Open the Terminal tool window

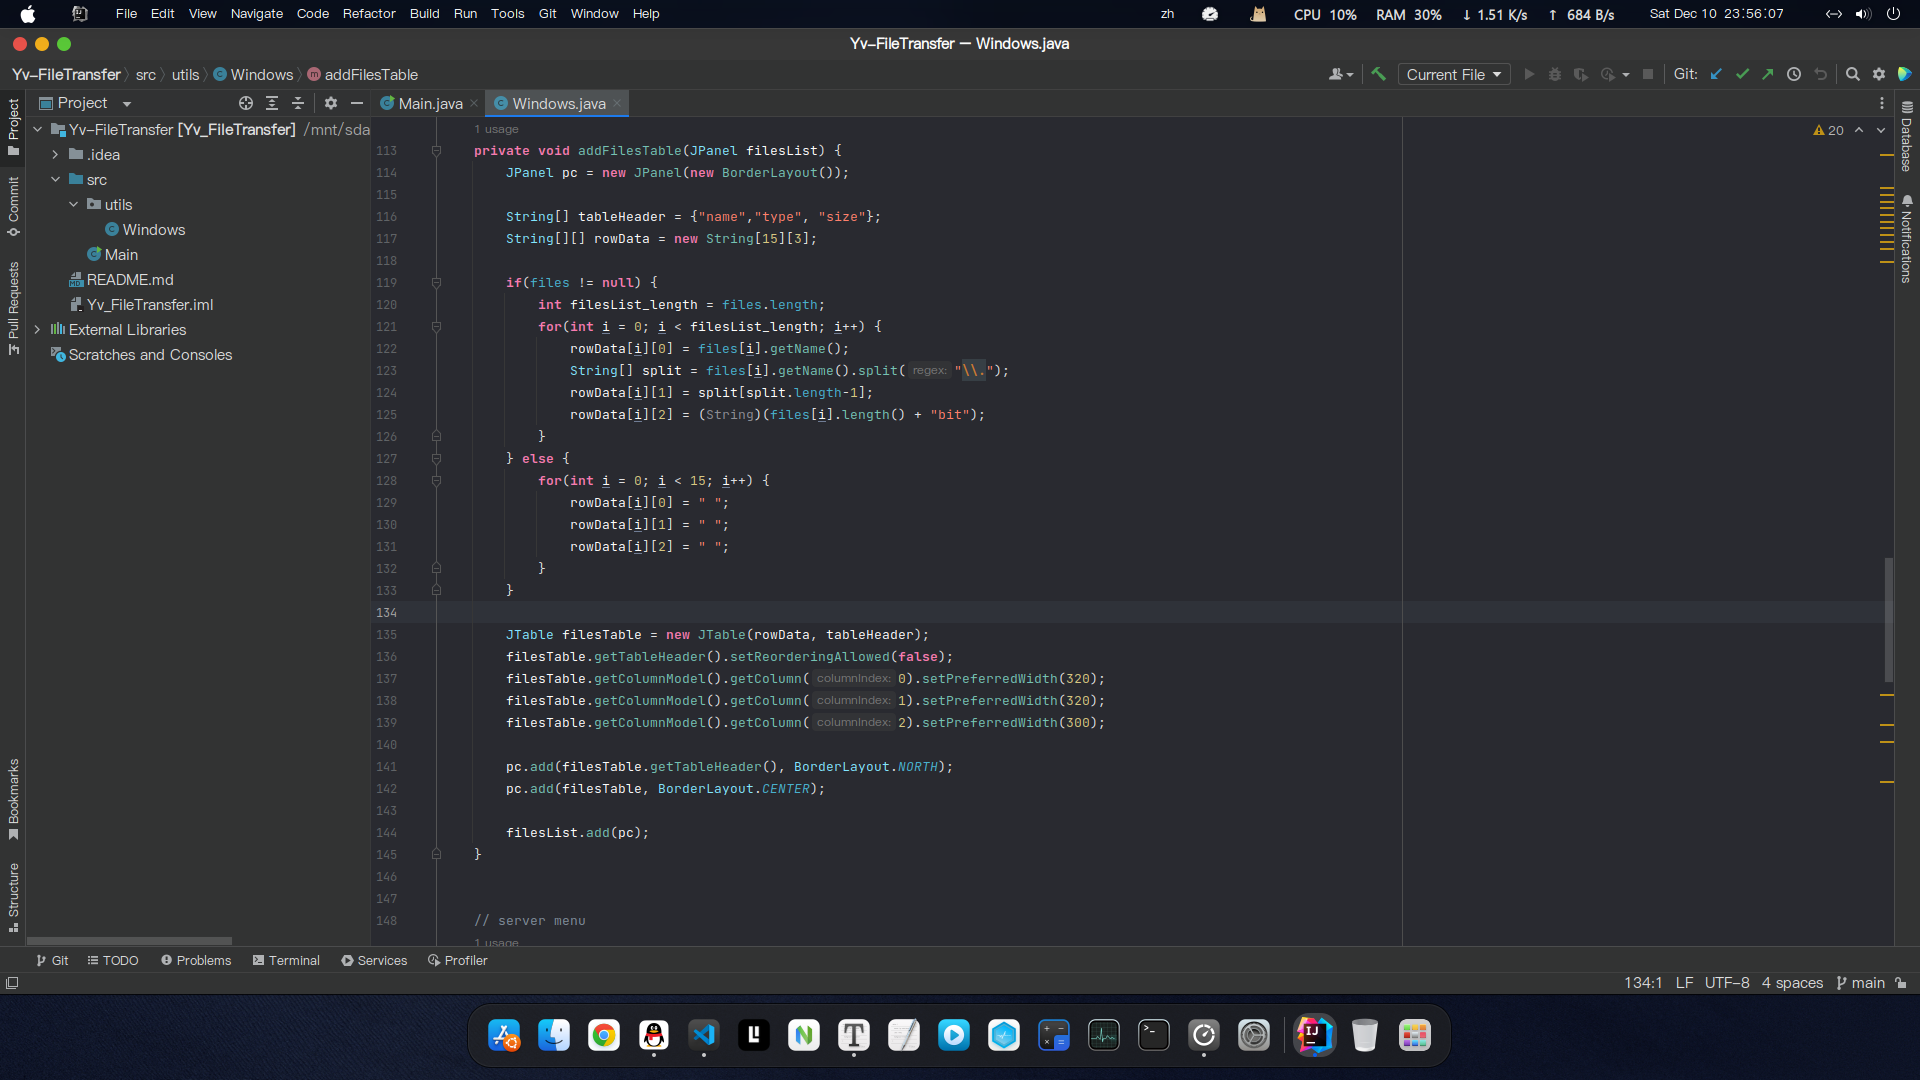click(286, 960)
